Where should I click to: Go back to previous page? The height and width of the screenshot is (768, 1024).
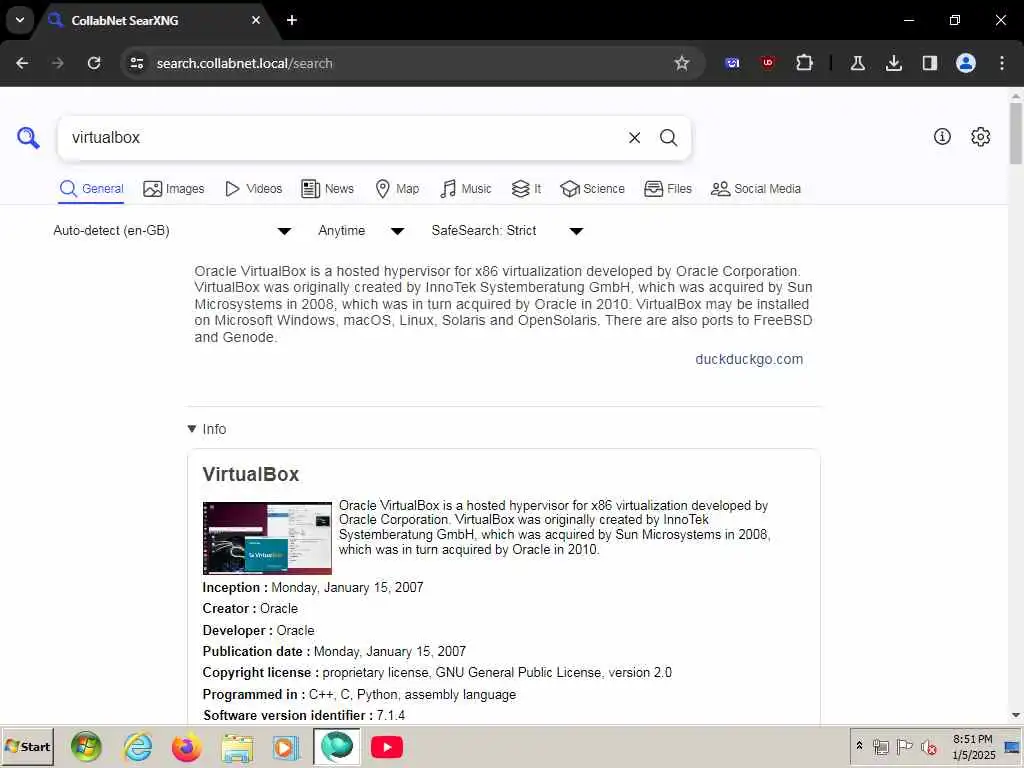coord(22,63)
